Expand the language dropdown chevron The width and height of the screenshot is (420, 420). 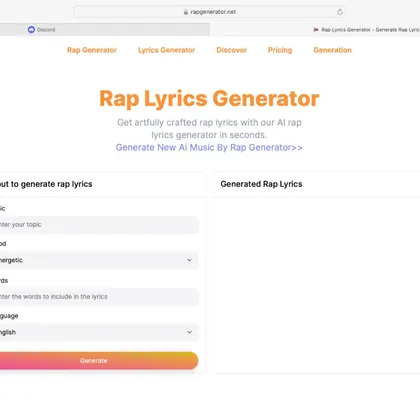pos(189,332)
